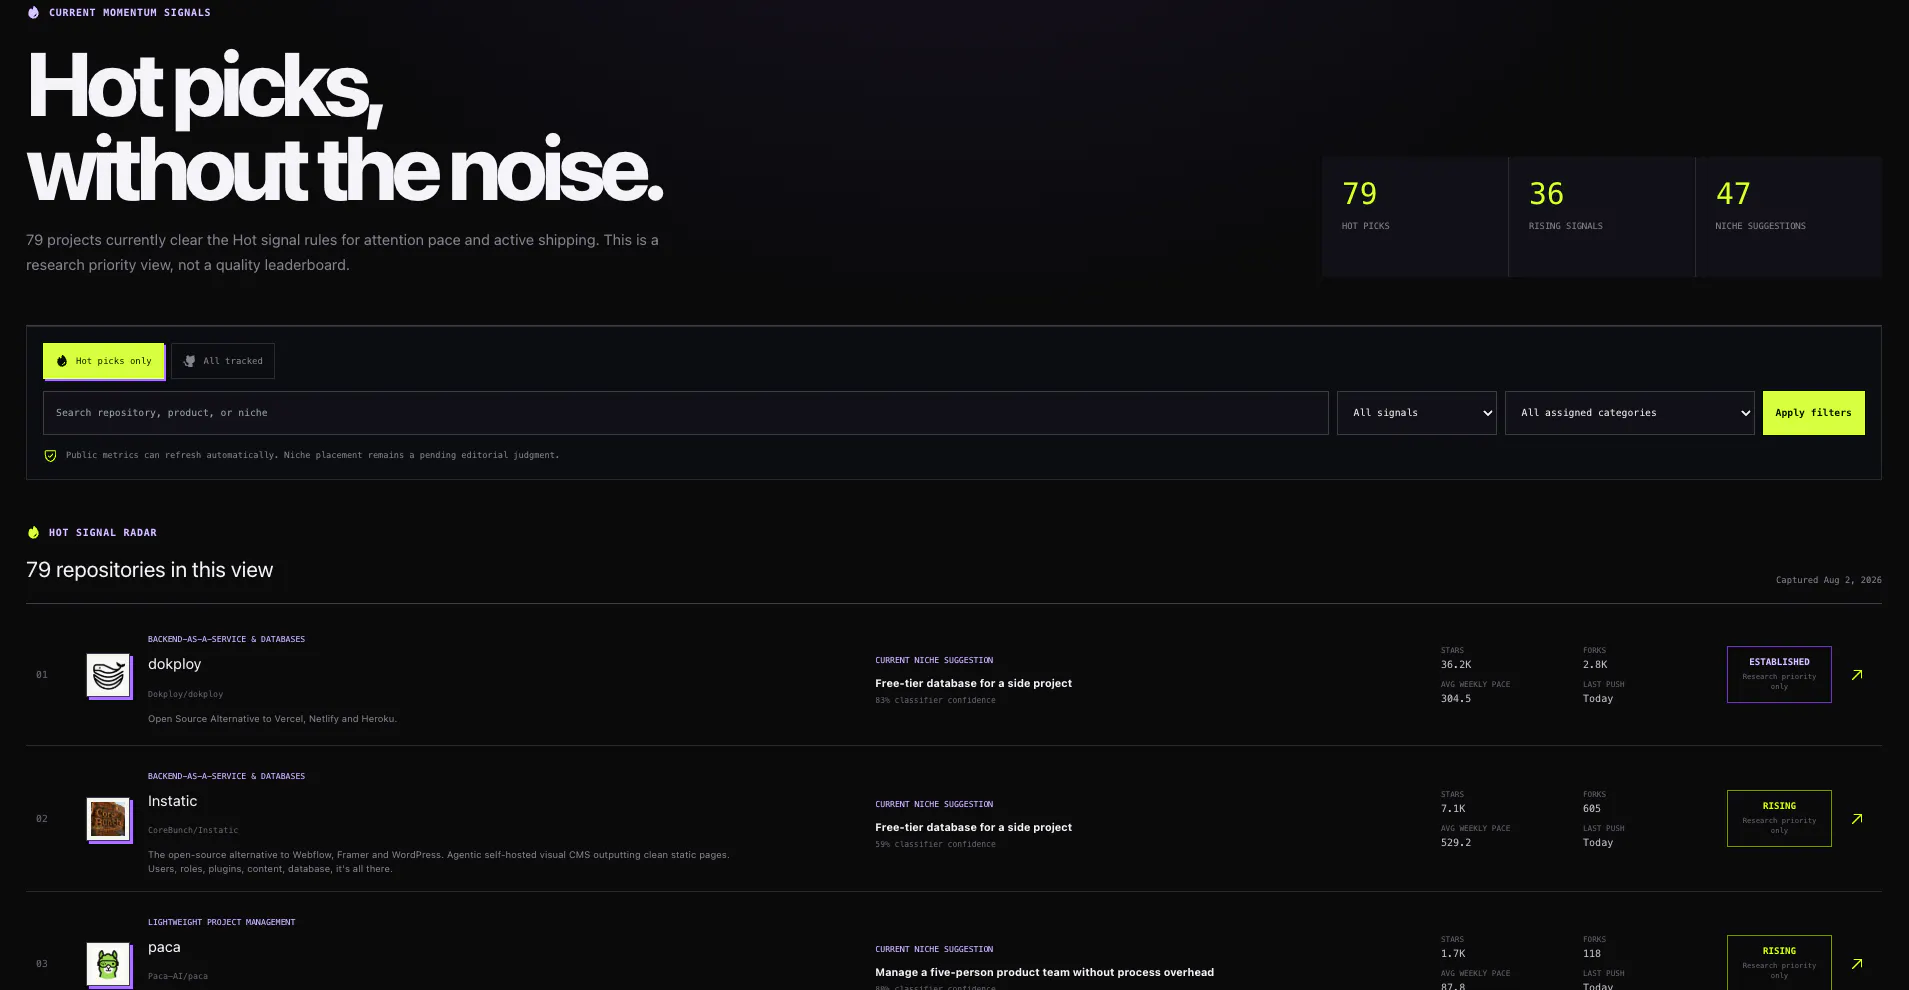The height and width of the screenshot is (990, 1909).
Task: Click the 2.8K forks value
Action: coord(1595,665)
